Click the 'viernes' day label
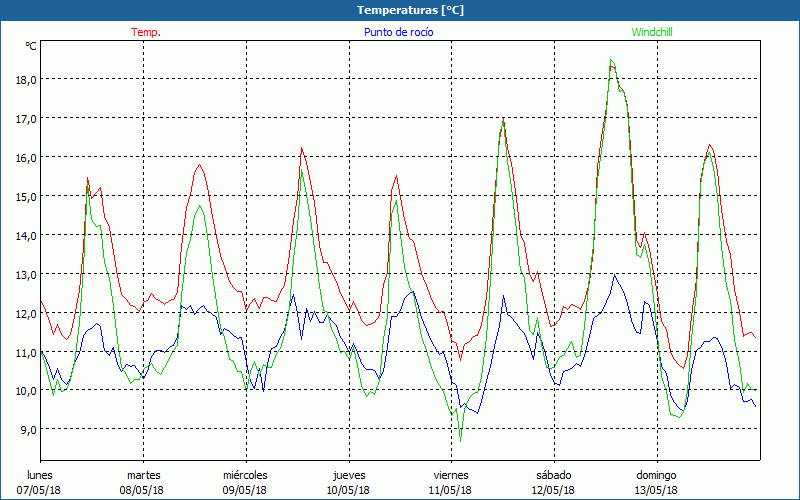800x500 pixels. [x=451, y=475]
